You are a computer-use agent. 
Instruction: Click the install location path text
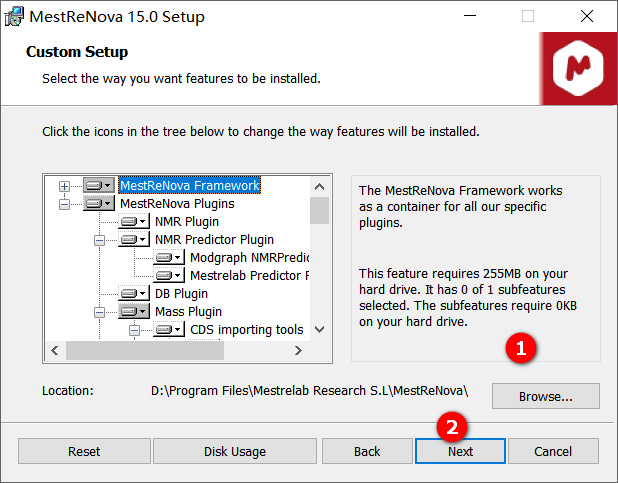coord(309,390)
